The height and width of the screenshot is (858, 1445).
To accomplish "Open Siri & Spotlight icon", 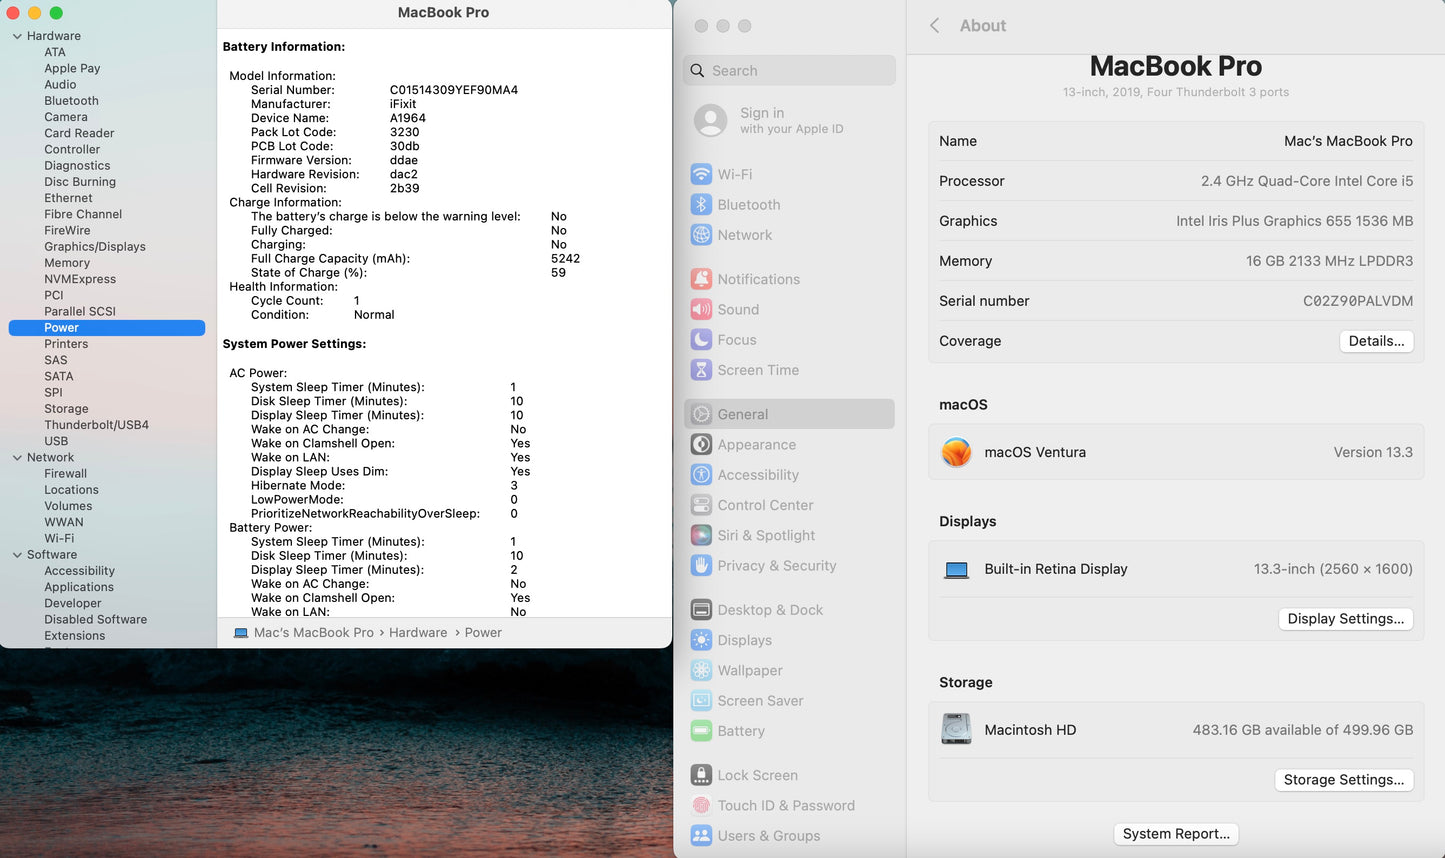I will pyautogui.click(x=701, y=536).
